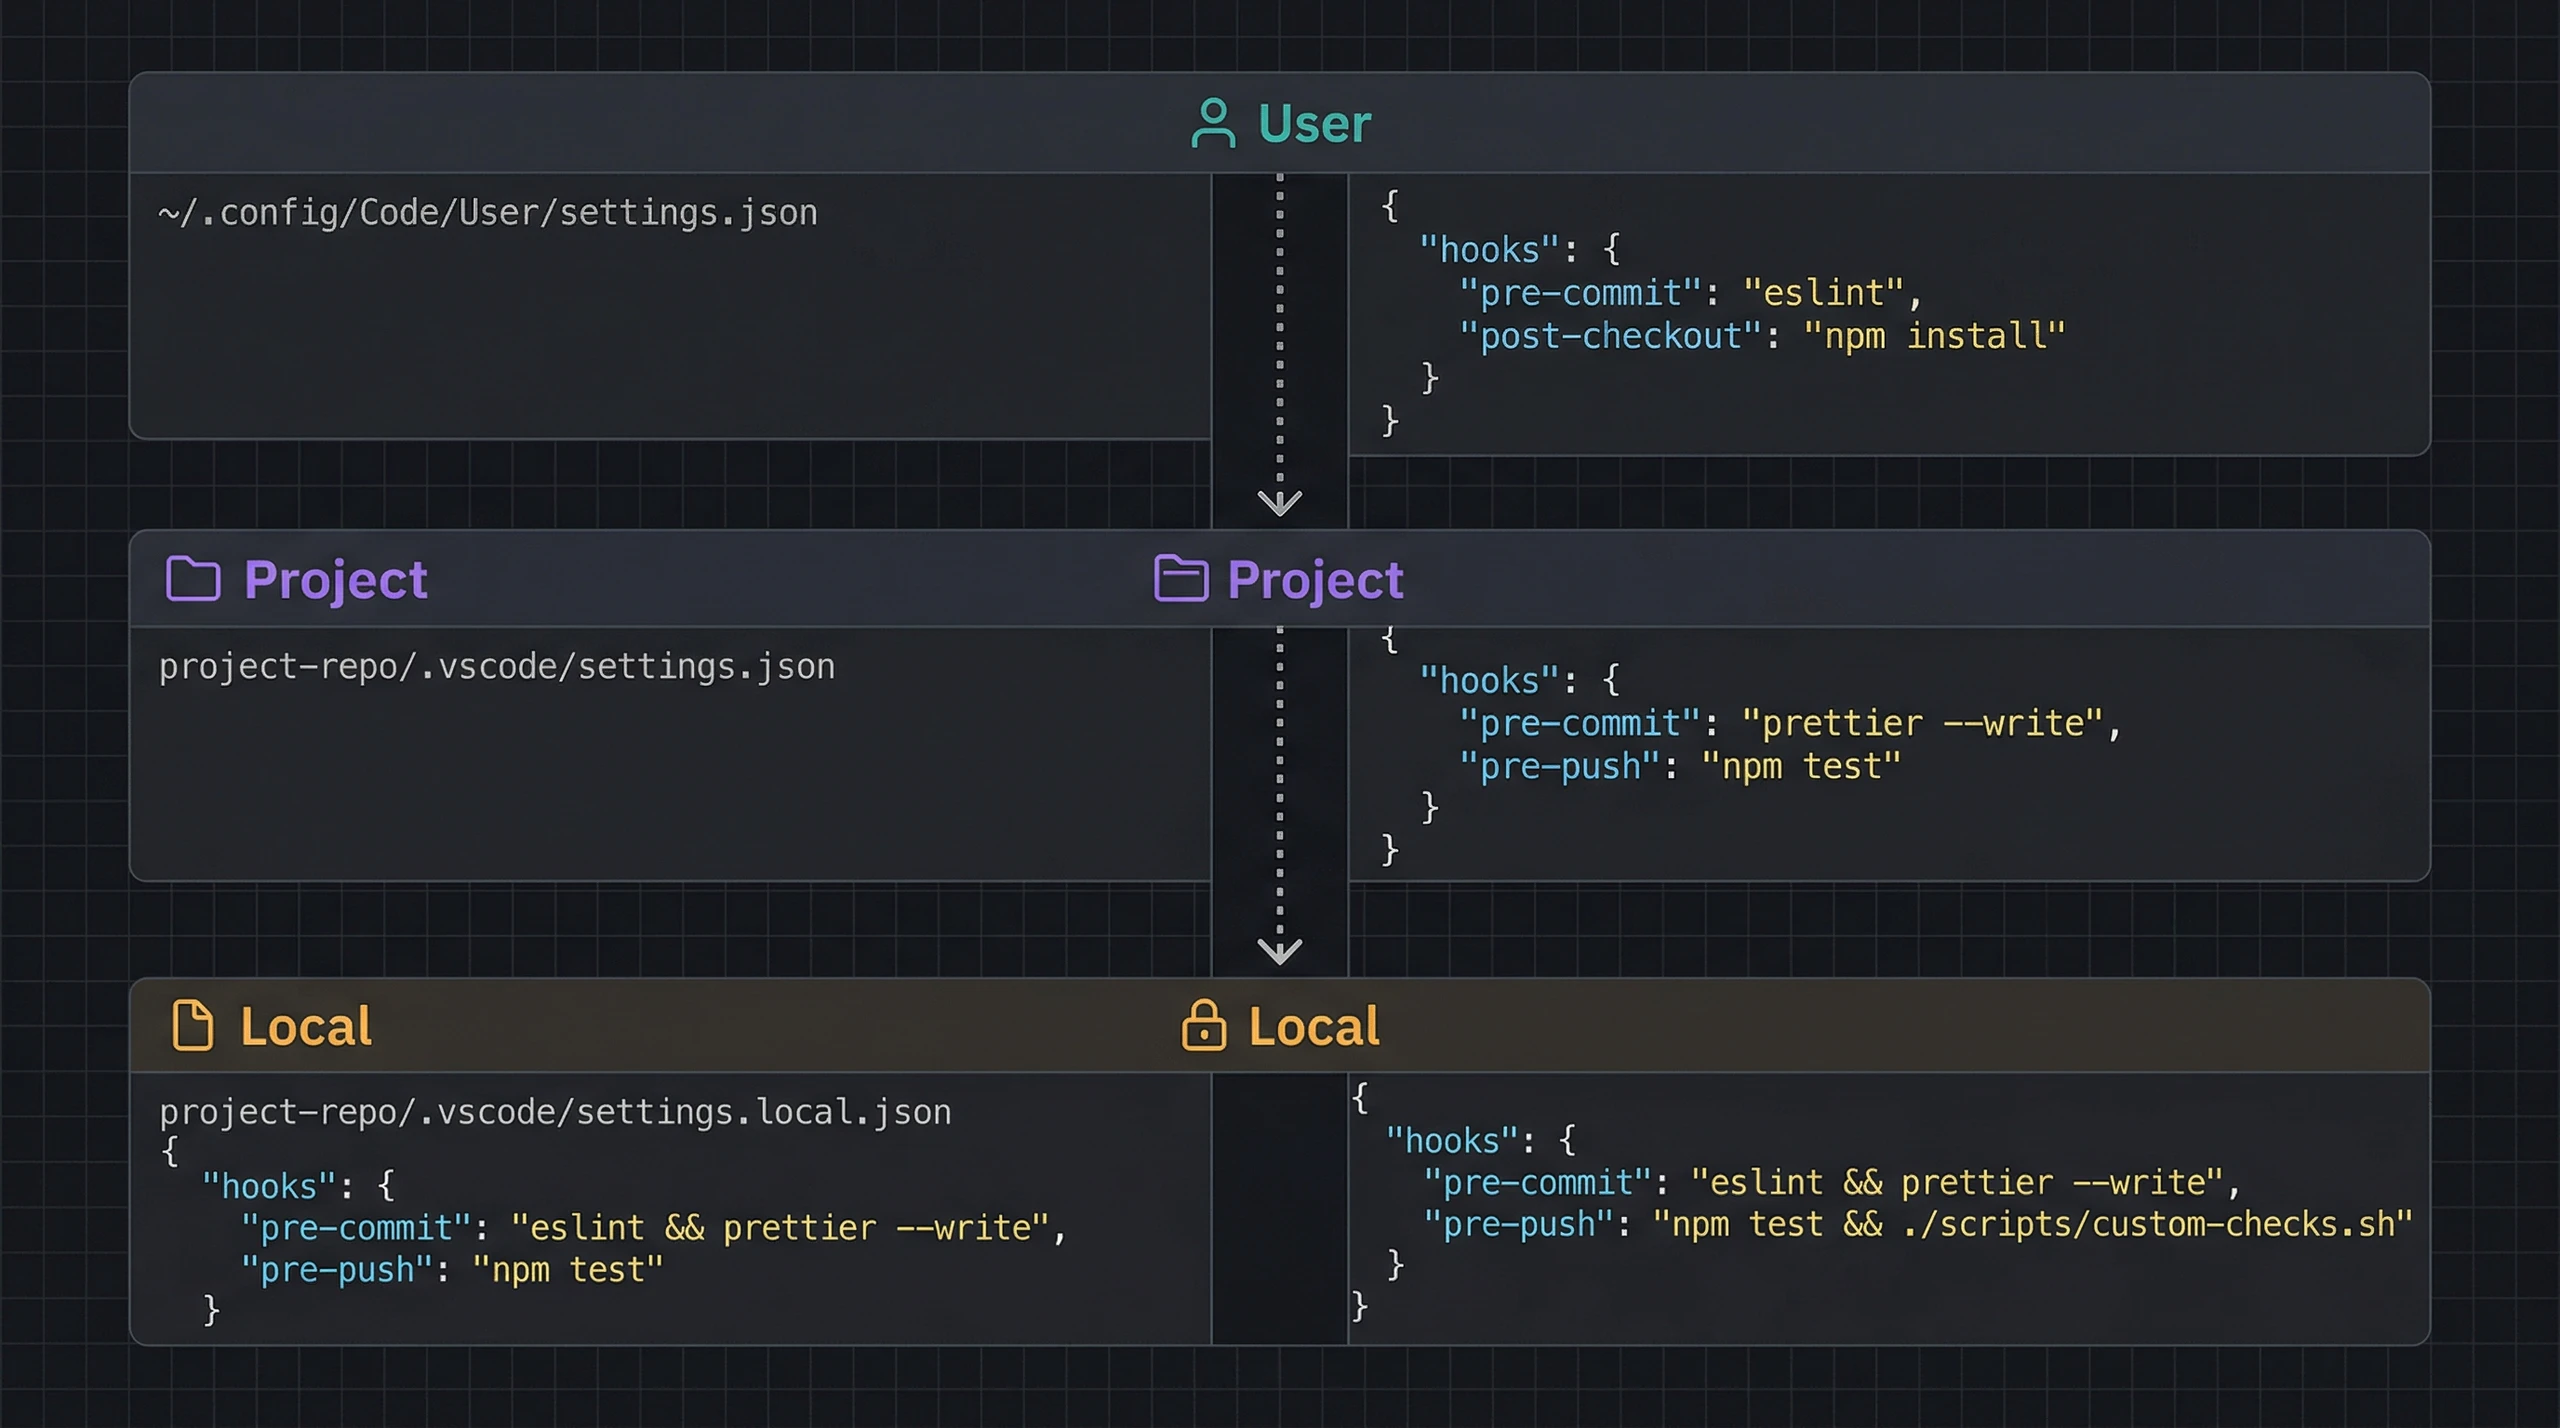Click the Project folder icon in the center
This screenshot has height=1428, width=2560.
click(1183, 577)
